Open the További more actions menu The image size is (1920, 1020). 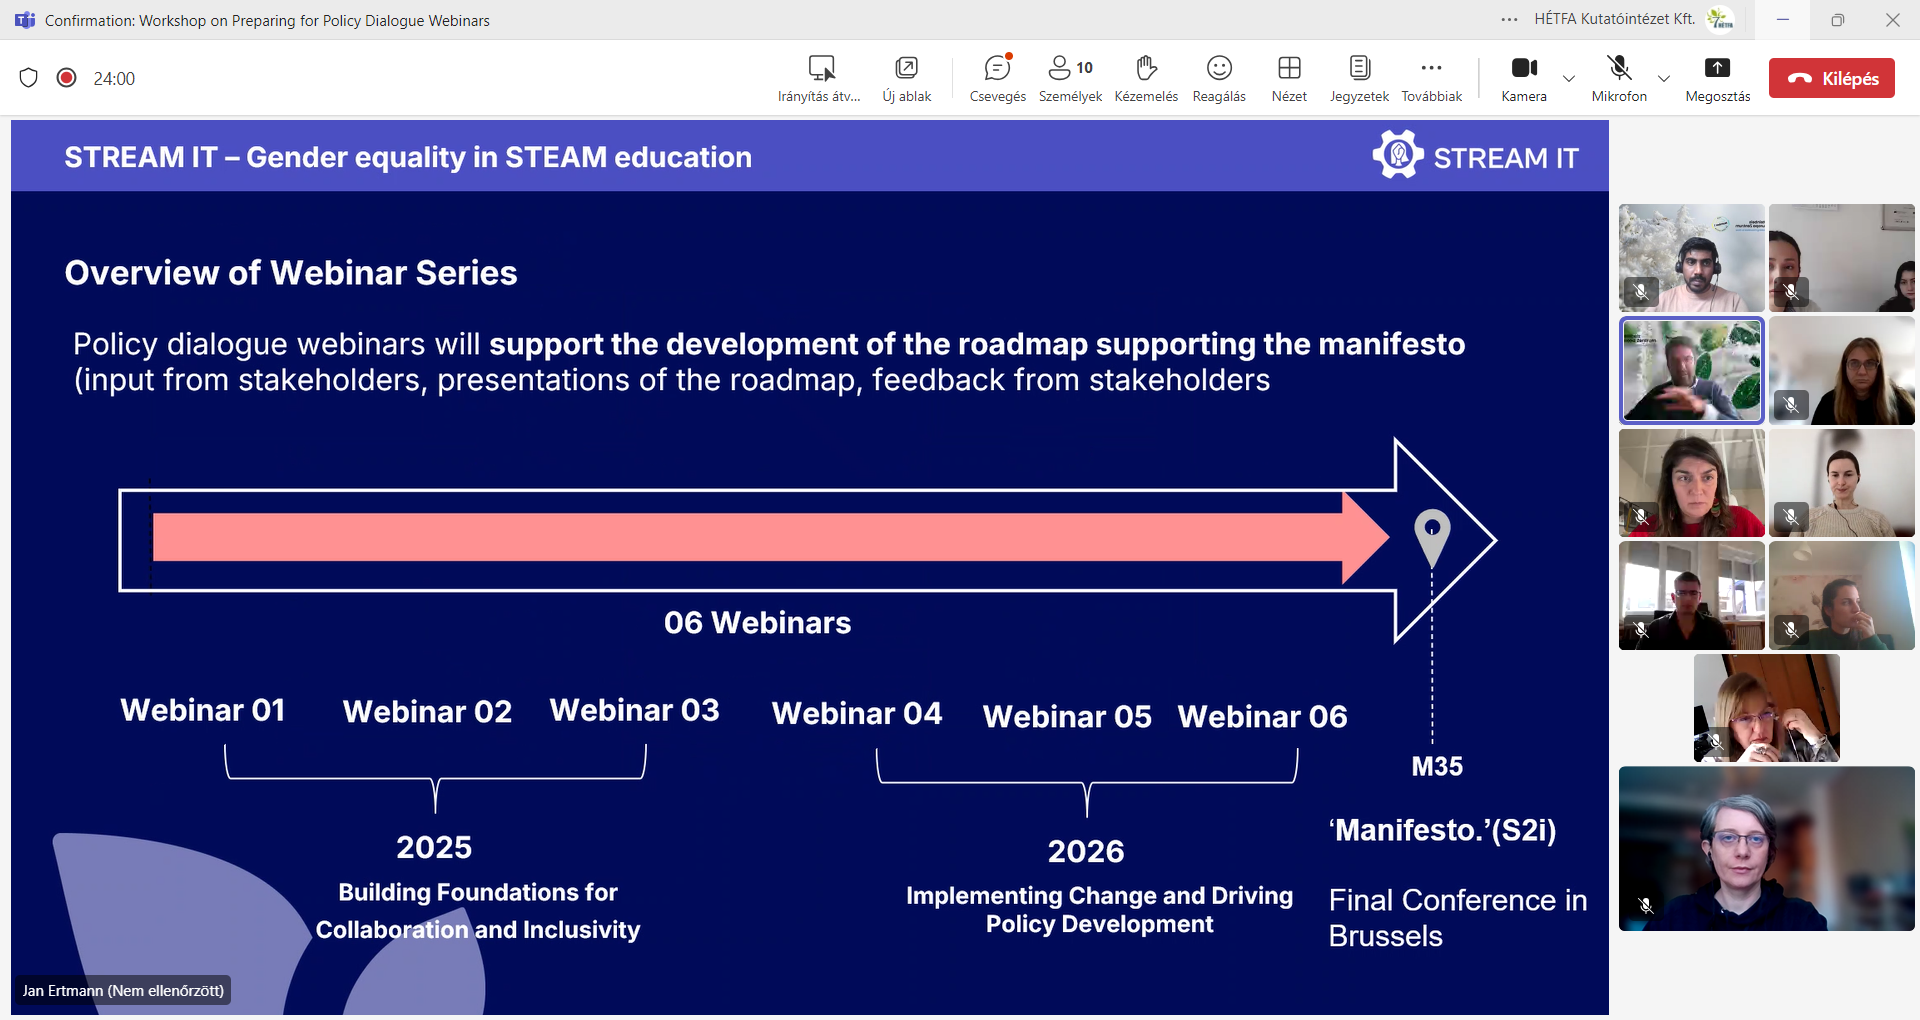(x=1431, y=78)
